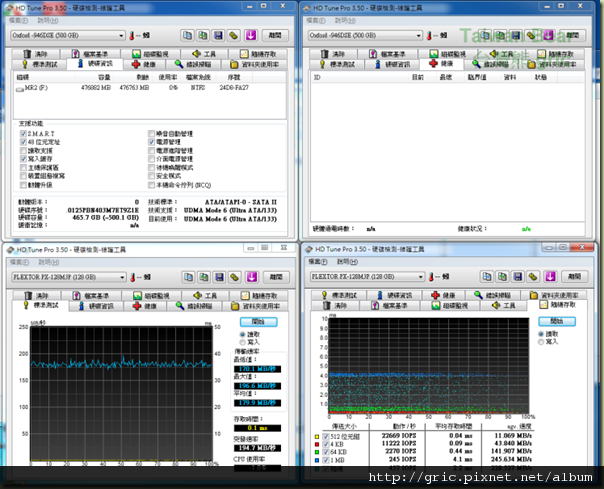Expand Oxfoof drive dropdown in disk info window
Viewport: 604px width, 489px height.
coord(120,34)
